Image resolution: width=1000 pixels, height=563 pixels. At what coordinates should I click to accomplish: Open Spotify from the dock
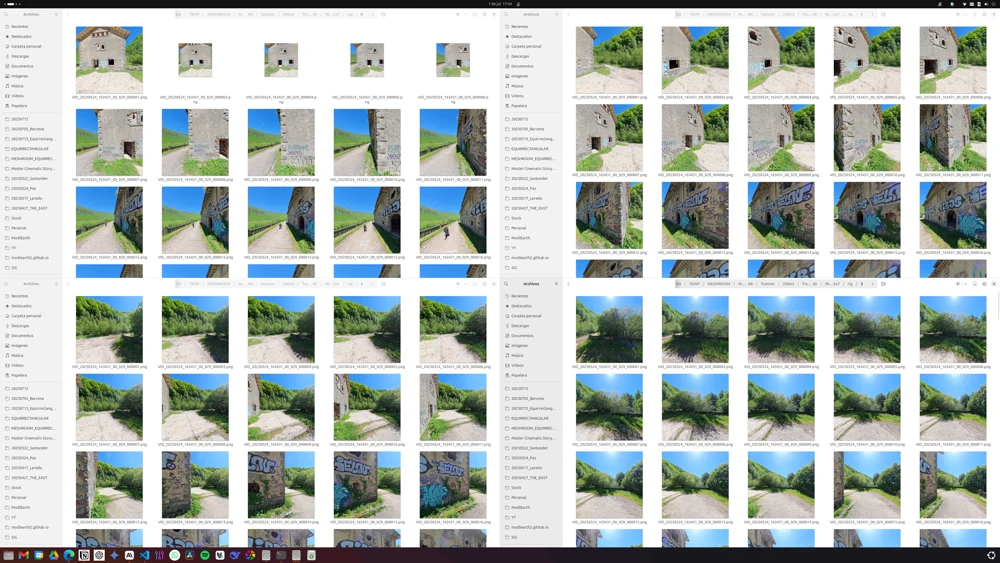pos(205,555)
